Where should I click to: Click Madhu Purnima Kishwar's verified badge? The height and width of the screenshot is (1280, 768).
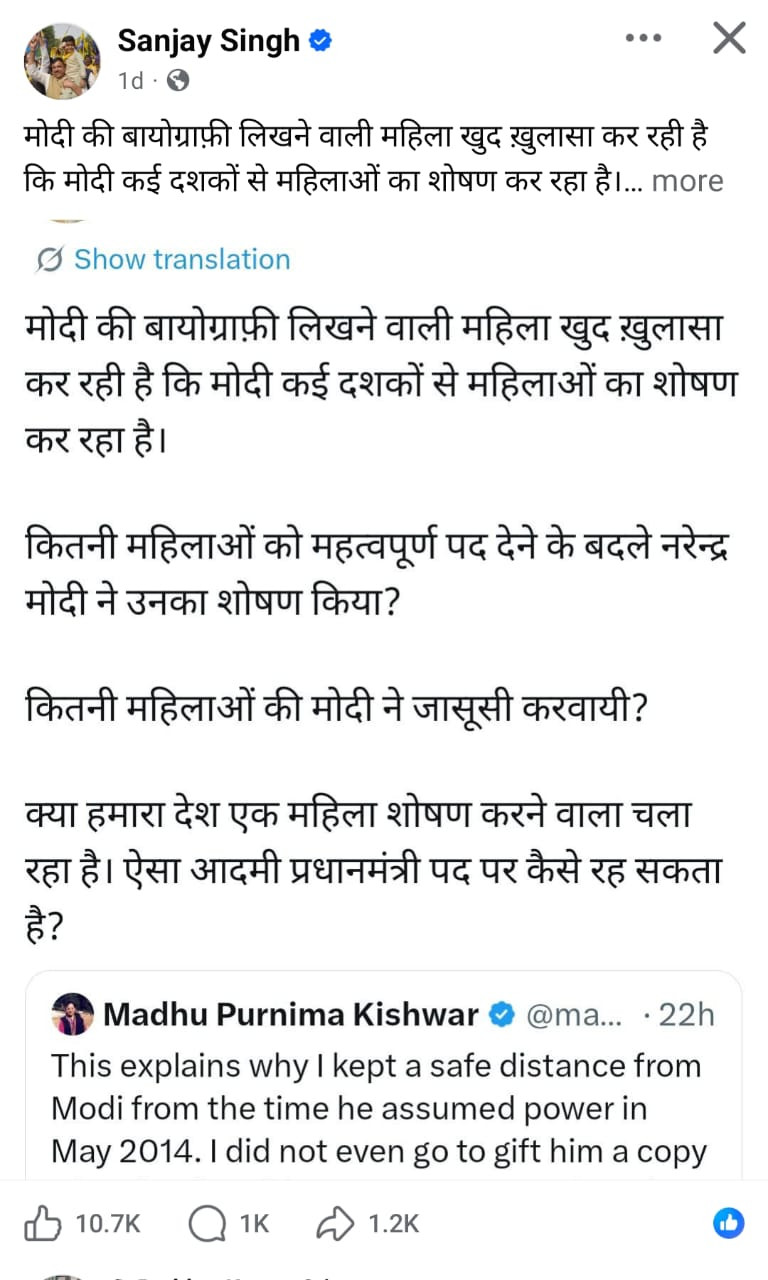pyautogui.click(x=501, y=1016)
